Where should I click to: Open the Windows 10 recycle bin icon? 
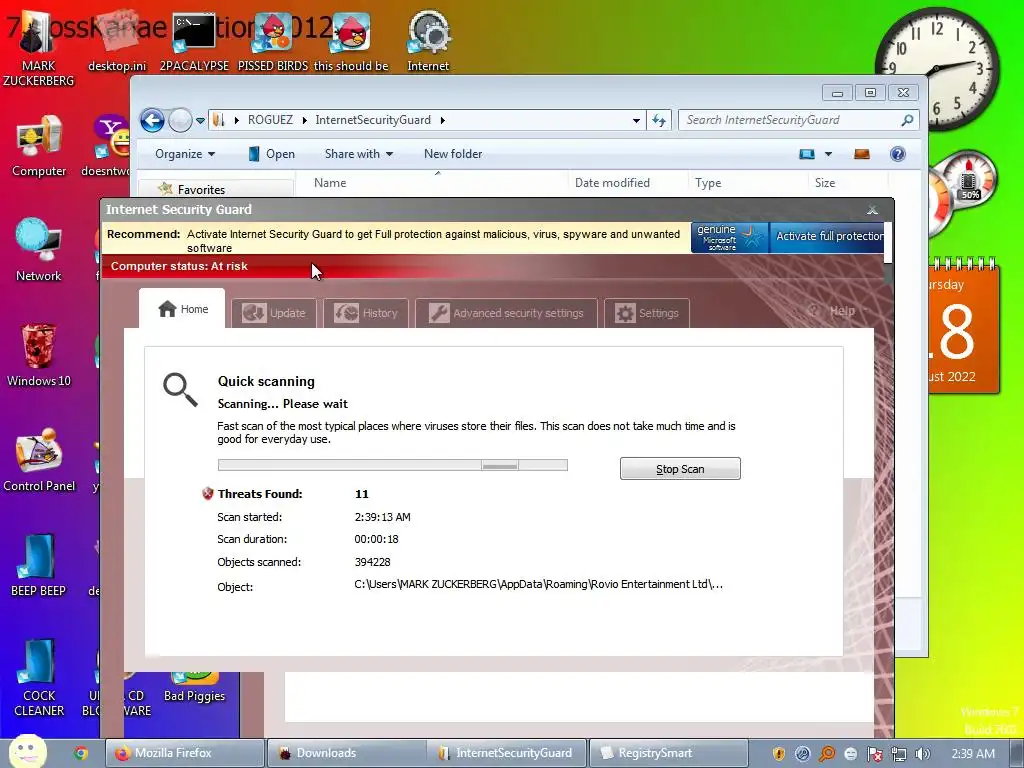(x=39, y=355)
